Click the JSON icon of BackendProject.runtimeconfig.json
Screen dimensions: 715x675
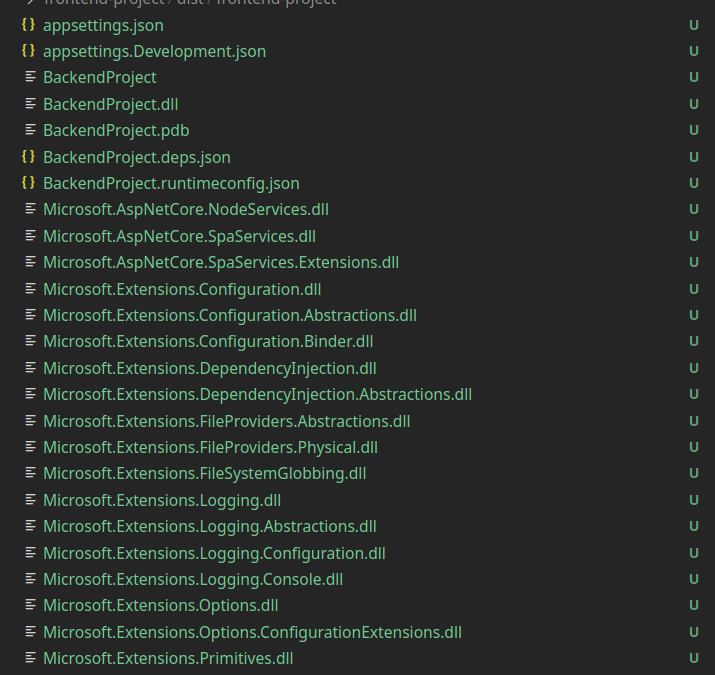pyautogui.click(x=28, y=184)
